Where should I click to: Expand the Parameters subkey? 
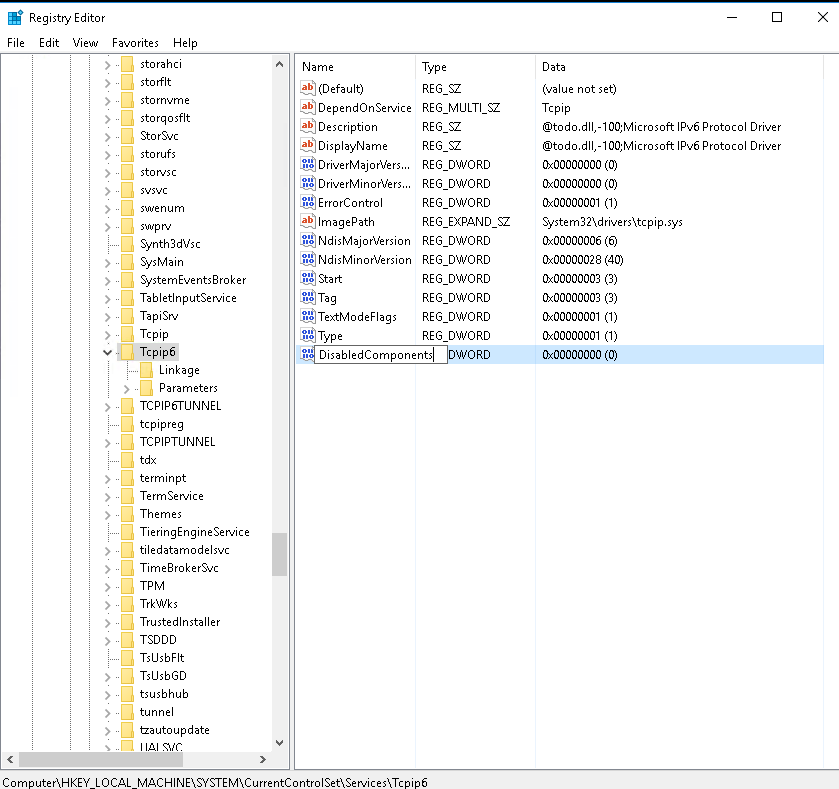pos(127,388)
